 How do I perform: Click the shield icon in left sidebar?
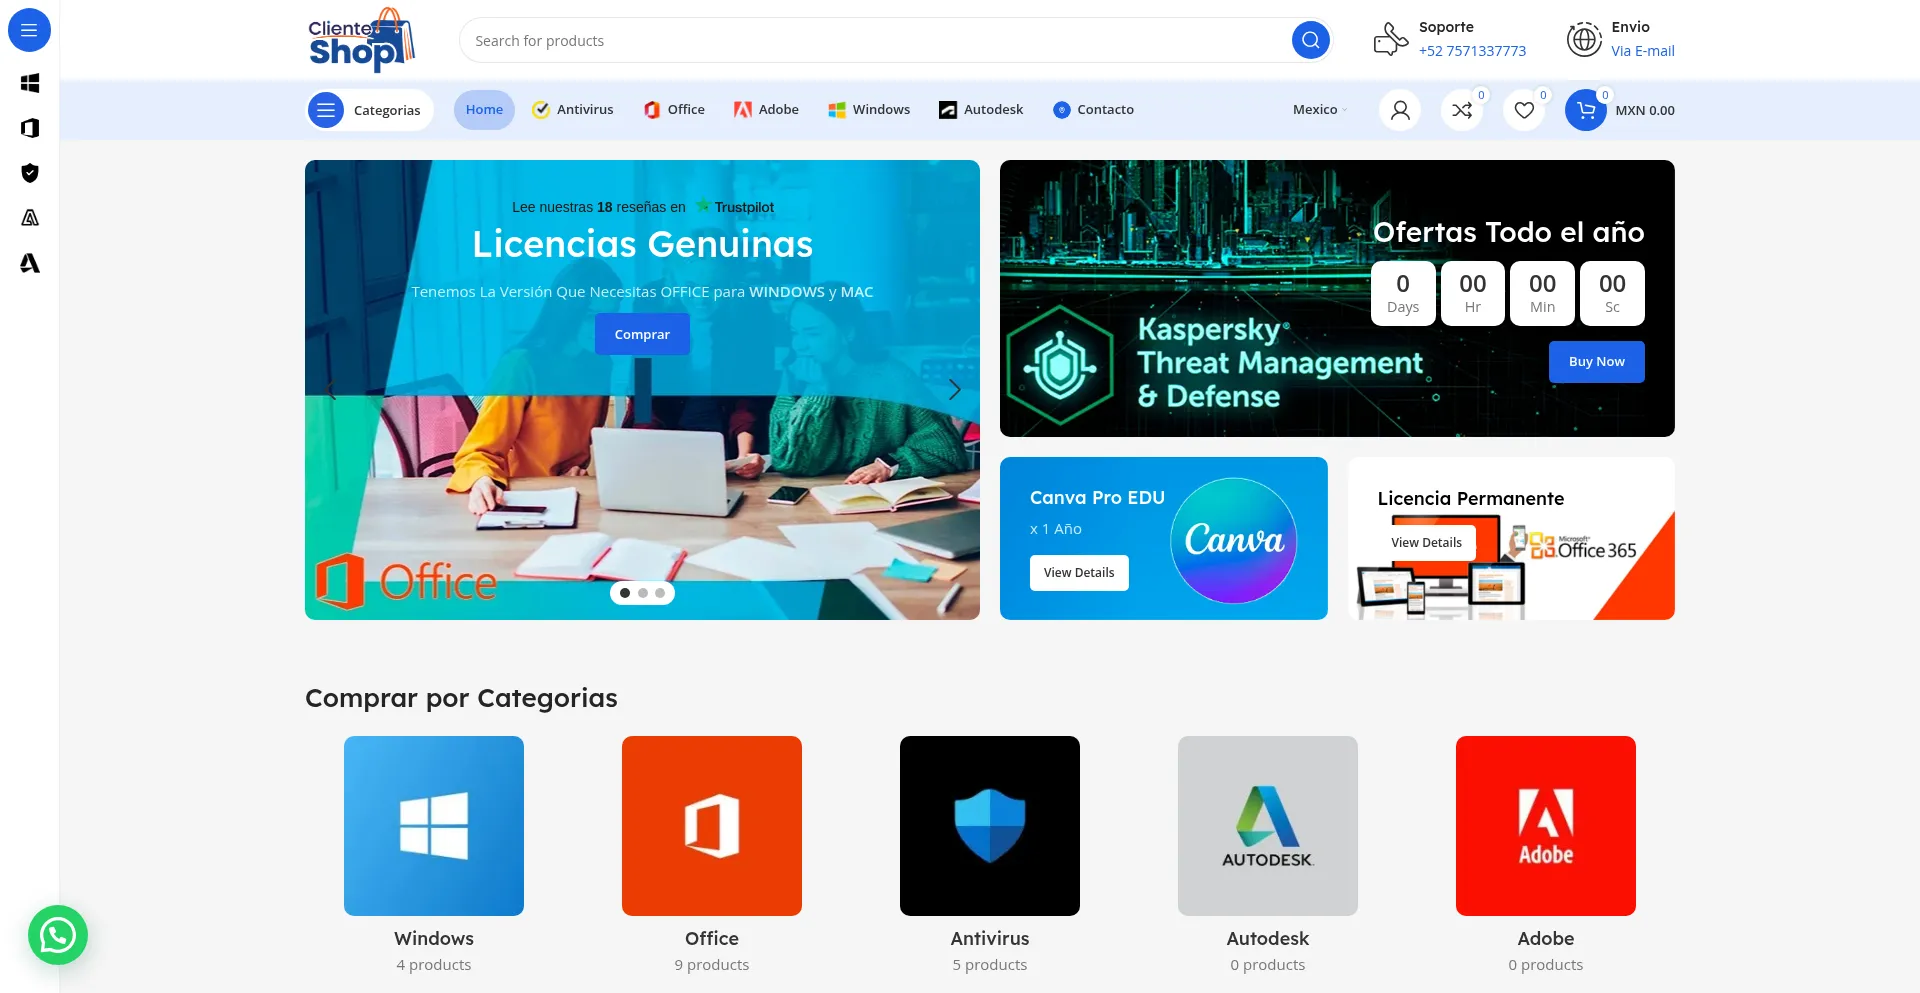click(x=30, y=173)
